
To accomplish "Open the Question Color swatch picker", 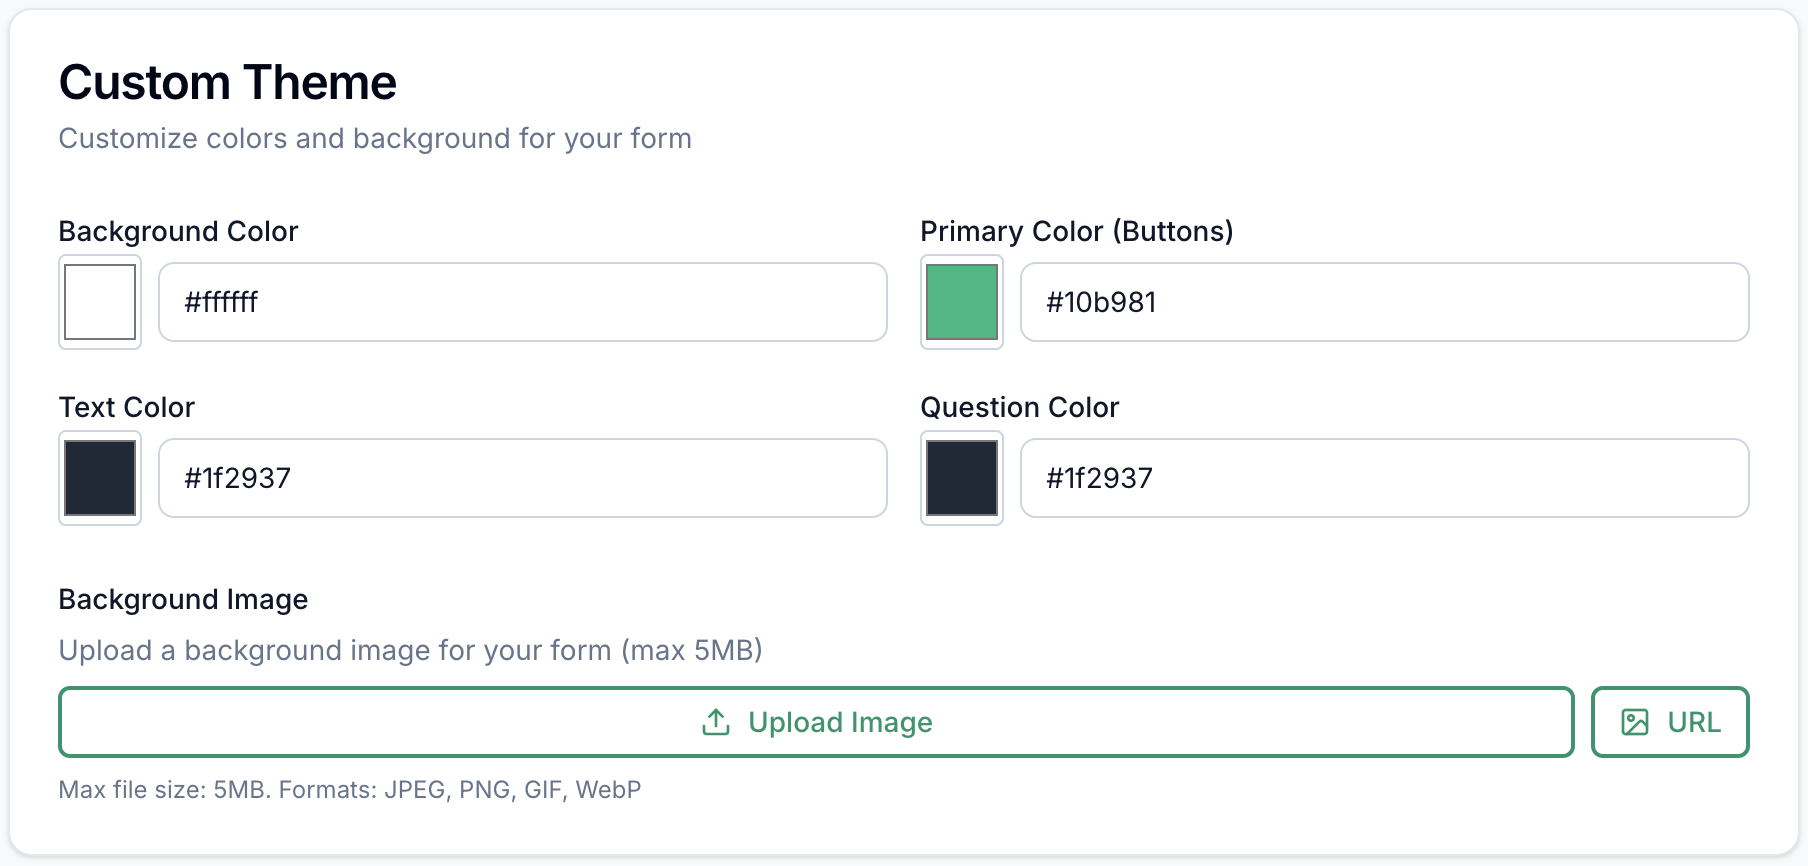I will [961, 478].
